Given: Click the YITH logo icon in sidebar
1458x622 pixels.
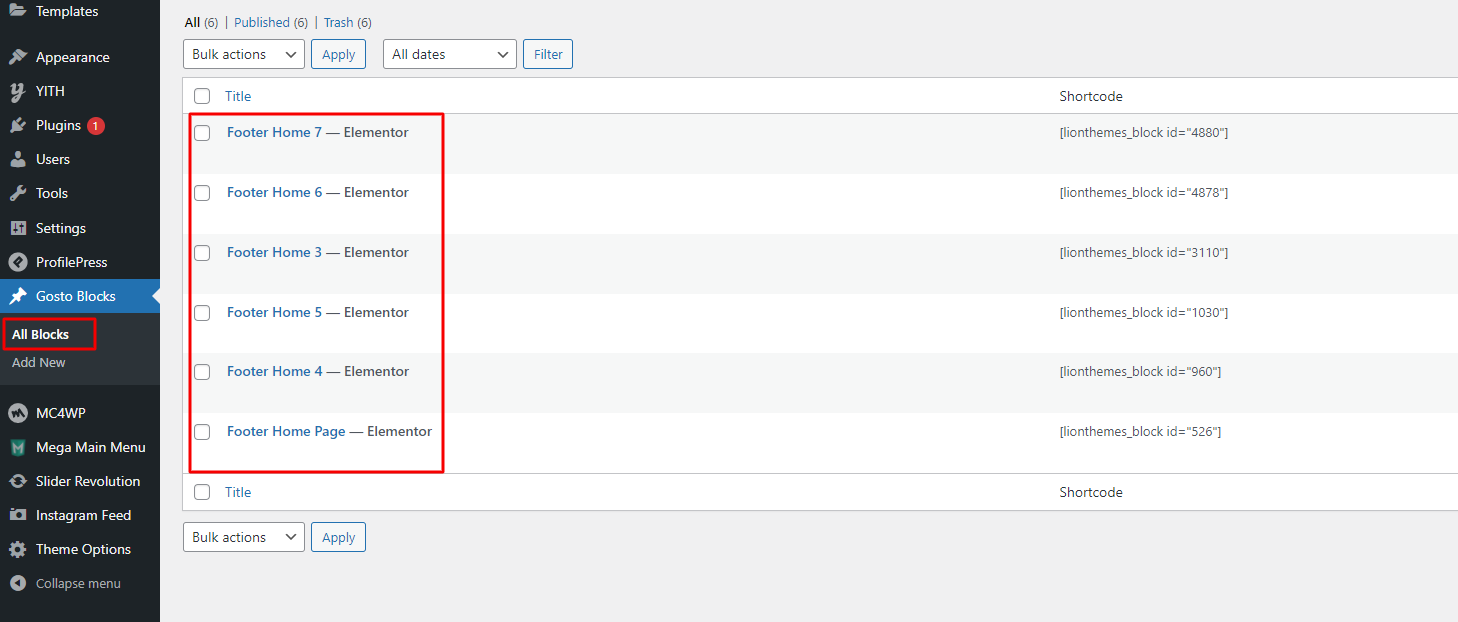Looking at the screenshot, I should tap(17, 91).
